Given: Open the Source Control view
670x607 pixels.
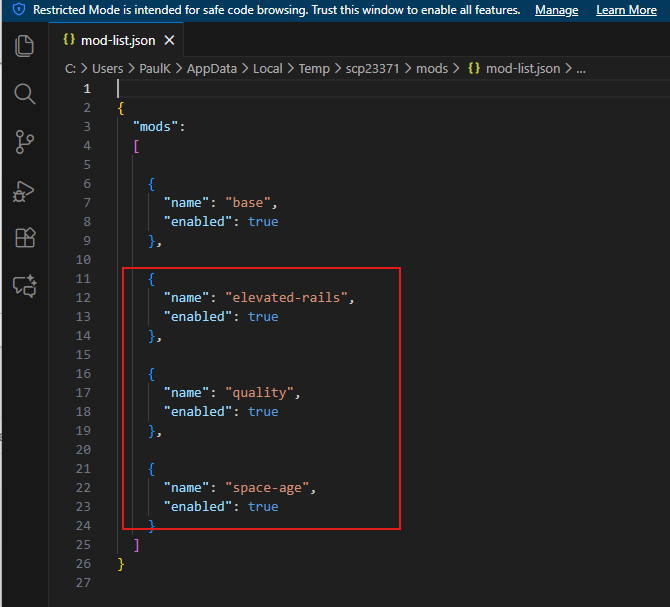Looking at the screenshot, I should pyautogui.click(x=25, y=142).
